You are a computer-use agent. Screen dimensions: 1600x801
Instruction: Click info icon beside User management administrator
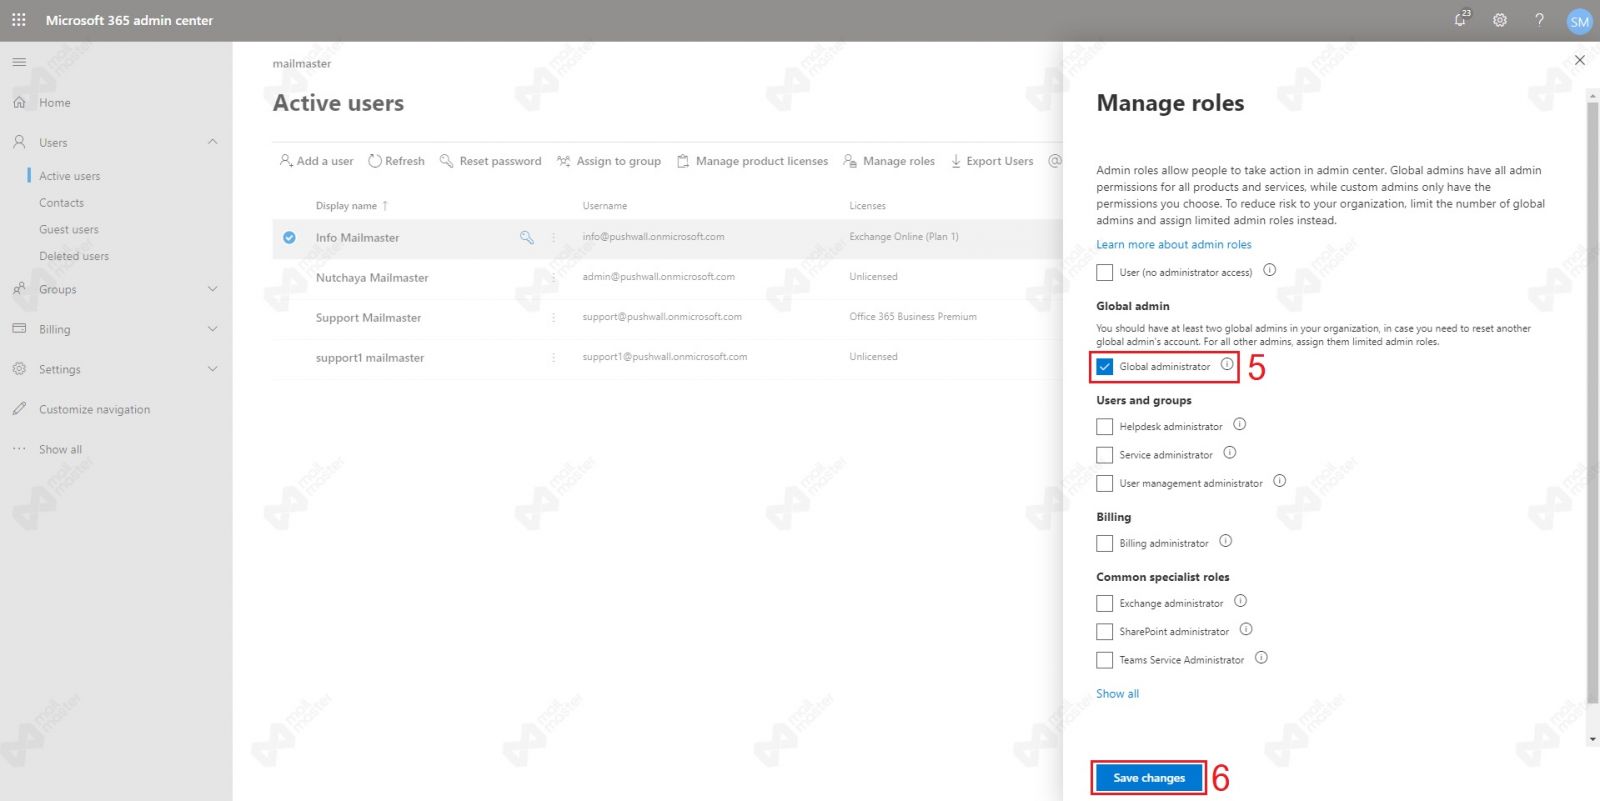pos(1280,481)
